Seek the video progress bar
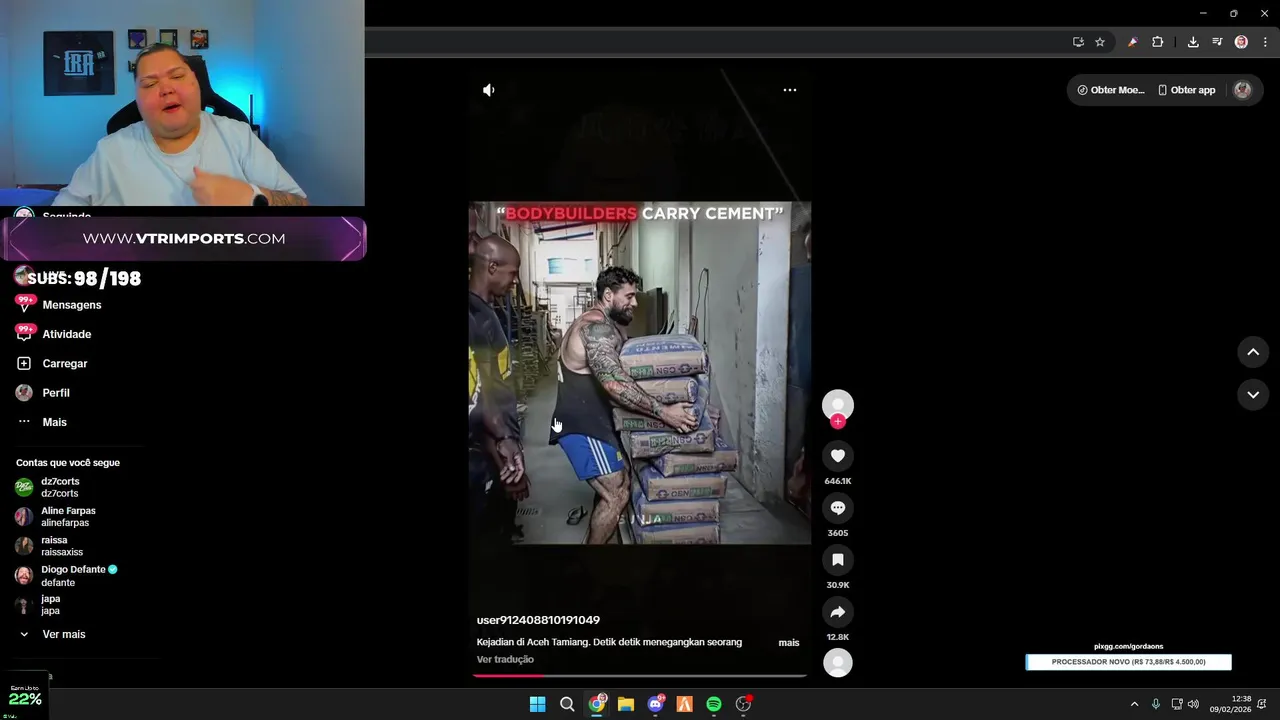 point(640,676)
